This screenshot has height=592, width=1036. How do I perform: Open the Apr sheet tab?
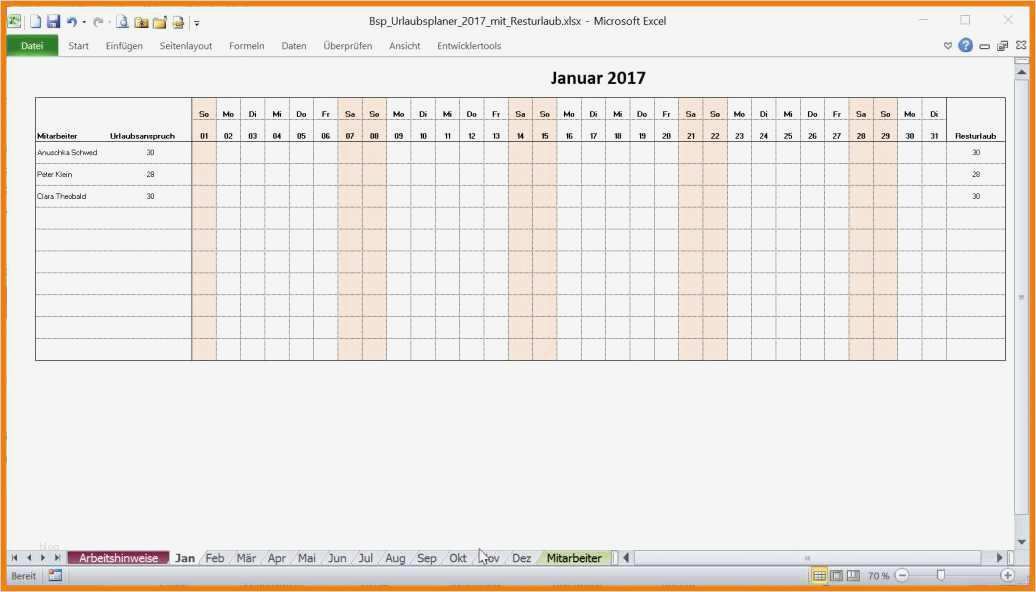(x=277, y=558)
